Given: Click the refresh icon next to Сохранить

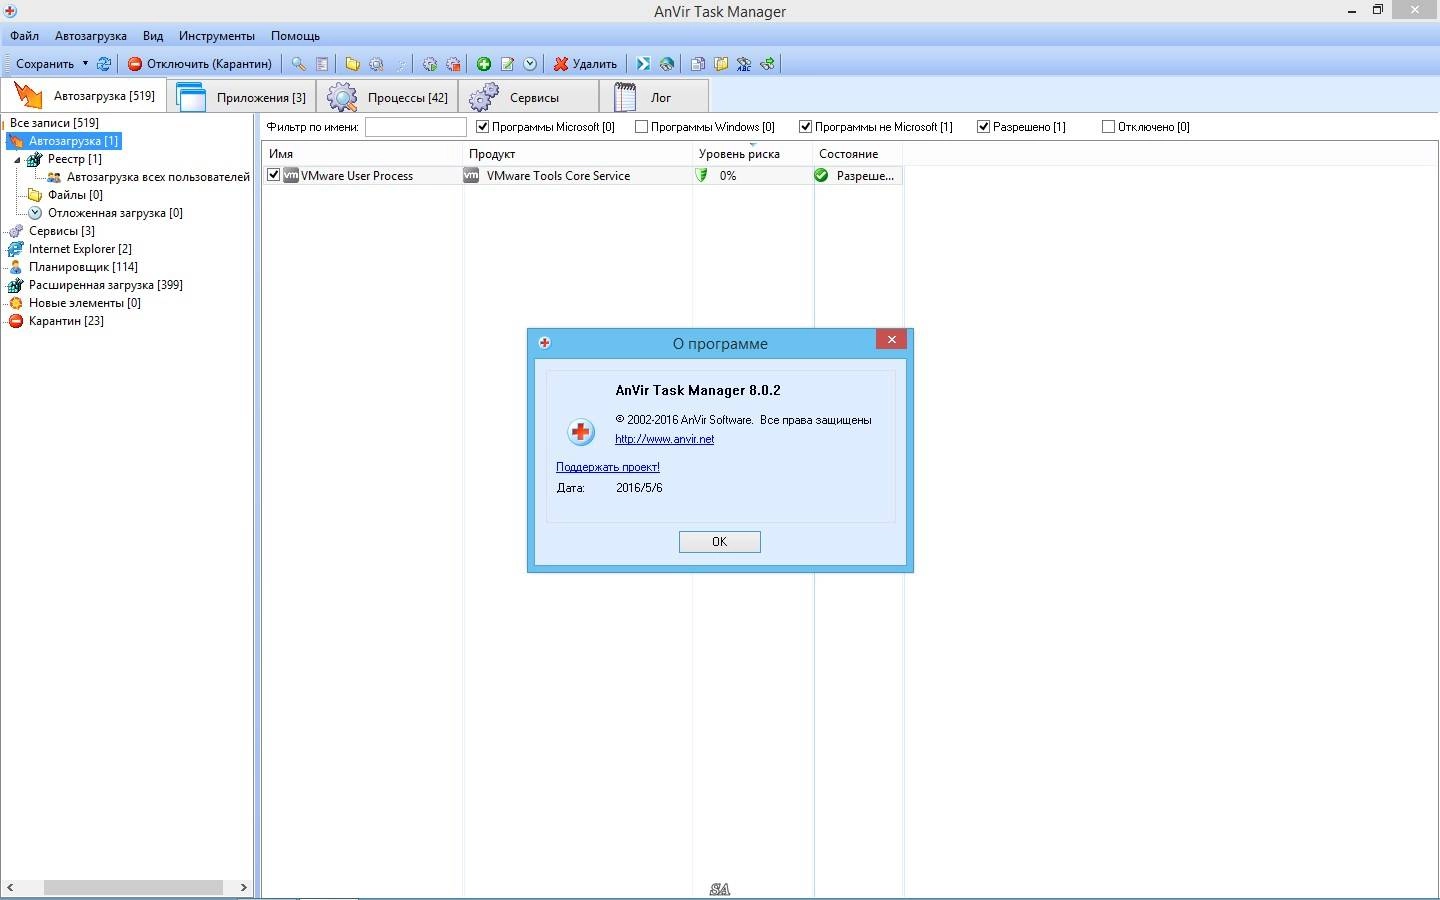Looking at the screenshot, I should (104, 64).
